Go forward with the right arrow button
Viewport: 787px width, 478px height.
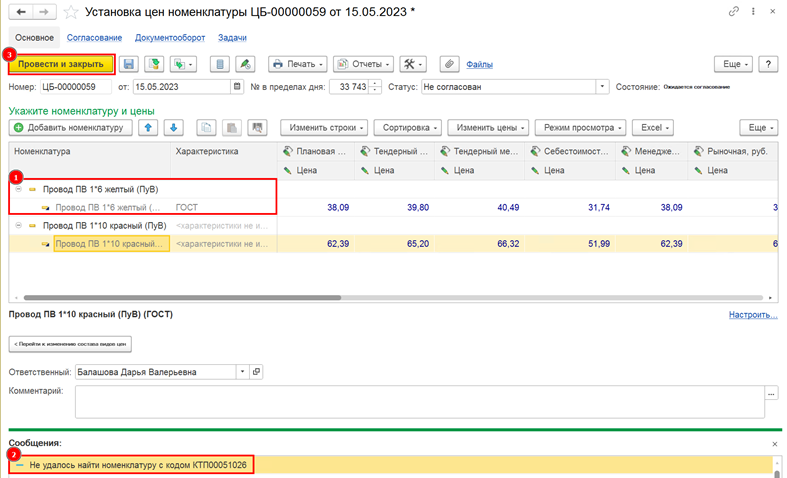point(44,12)
